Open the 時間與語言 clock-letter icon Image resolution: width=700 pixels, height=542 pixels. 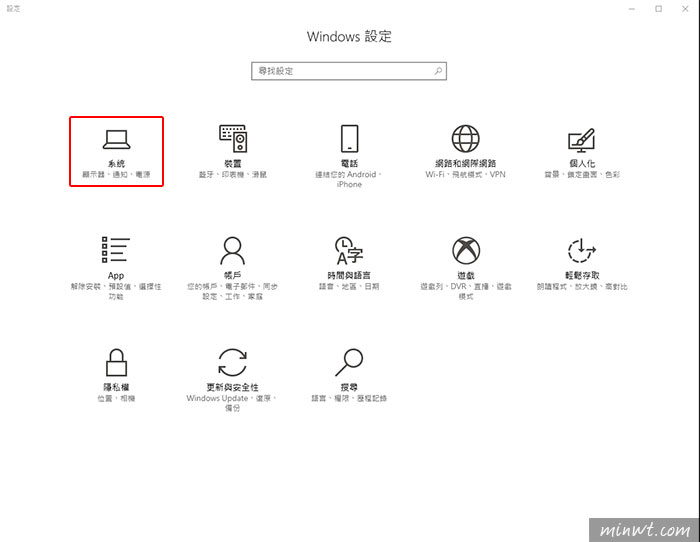coord(349,250)
